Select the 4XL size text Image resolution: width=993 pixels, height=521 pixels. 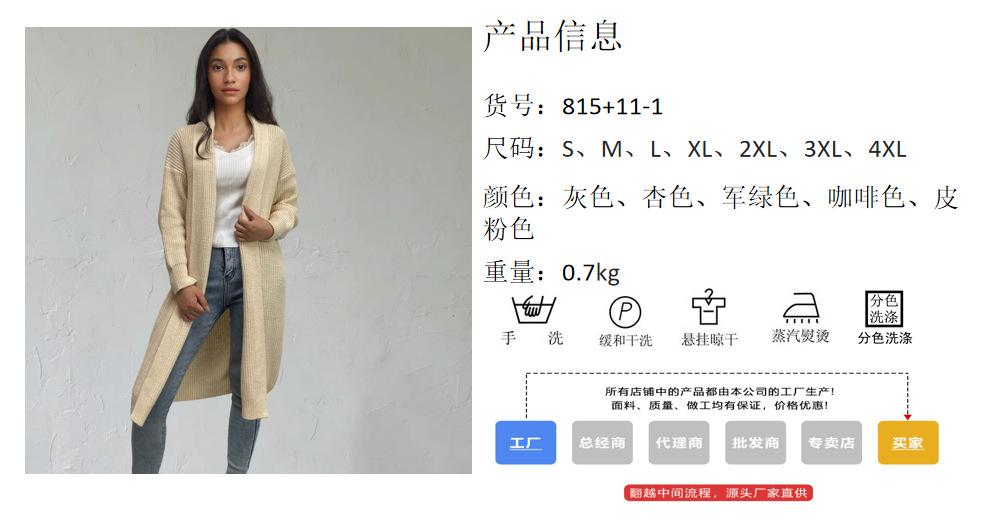tap(887, 149)
